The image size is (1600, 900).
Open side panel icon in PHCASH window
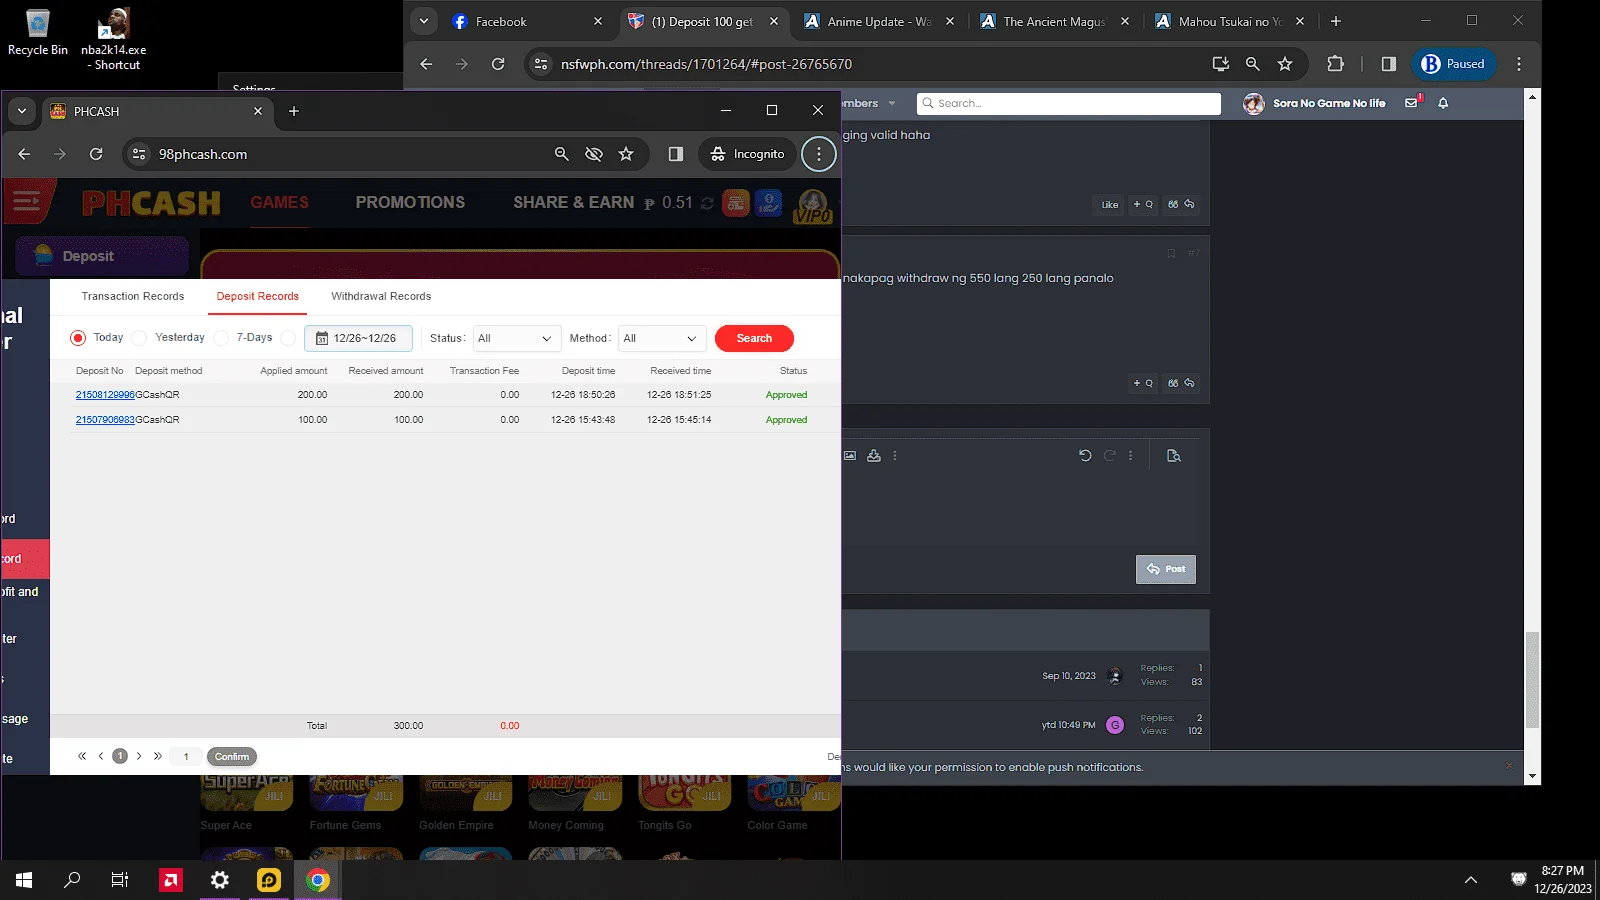(676, 154)
